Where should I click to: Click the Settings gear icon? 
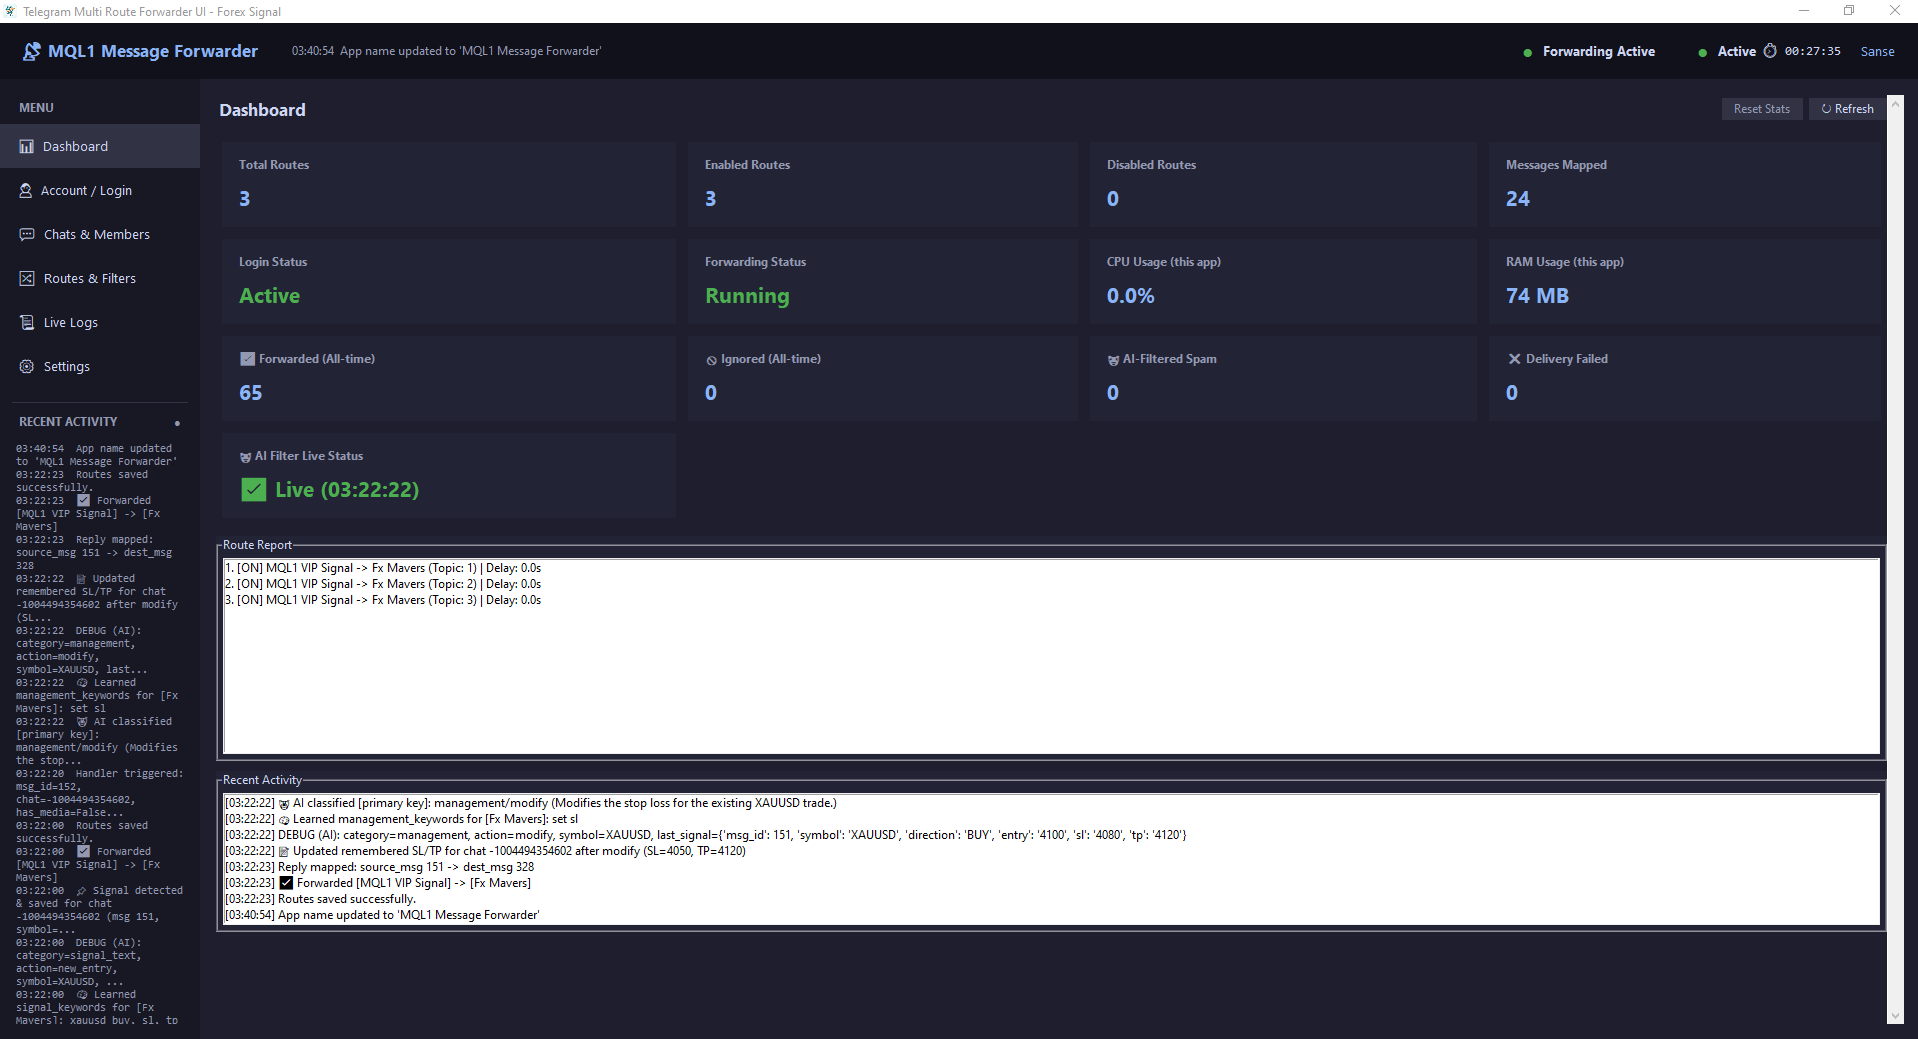(27, 366)
